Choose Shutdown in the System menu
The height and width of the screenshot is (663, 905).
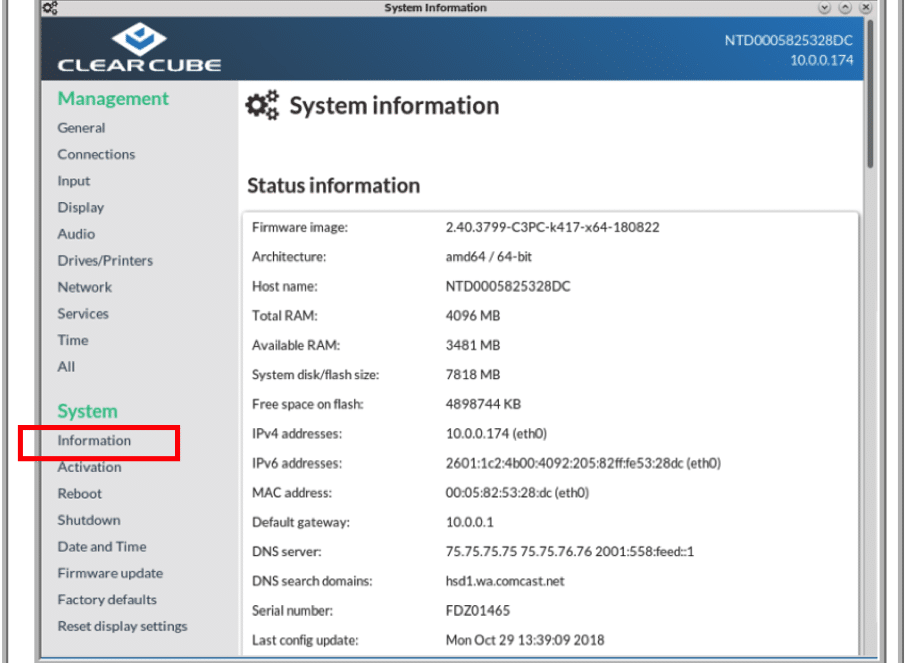89,520
